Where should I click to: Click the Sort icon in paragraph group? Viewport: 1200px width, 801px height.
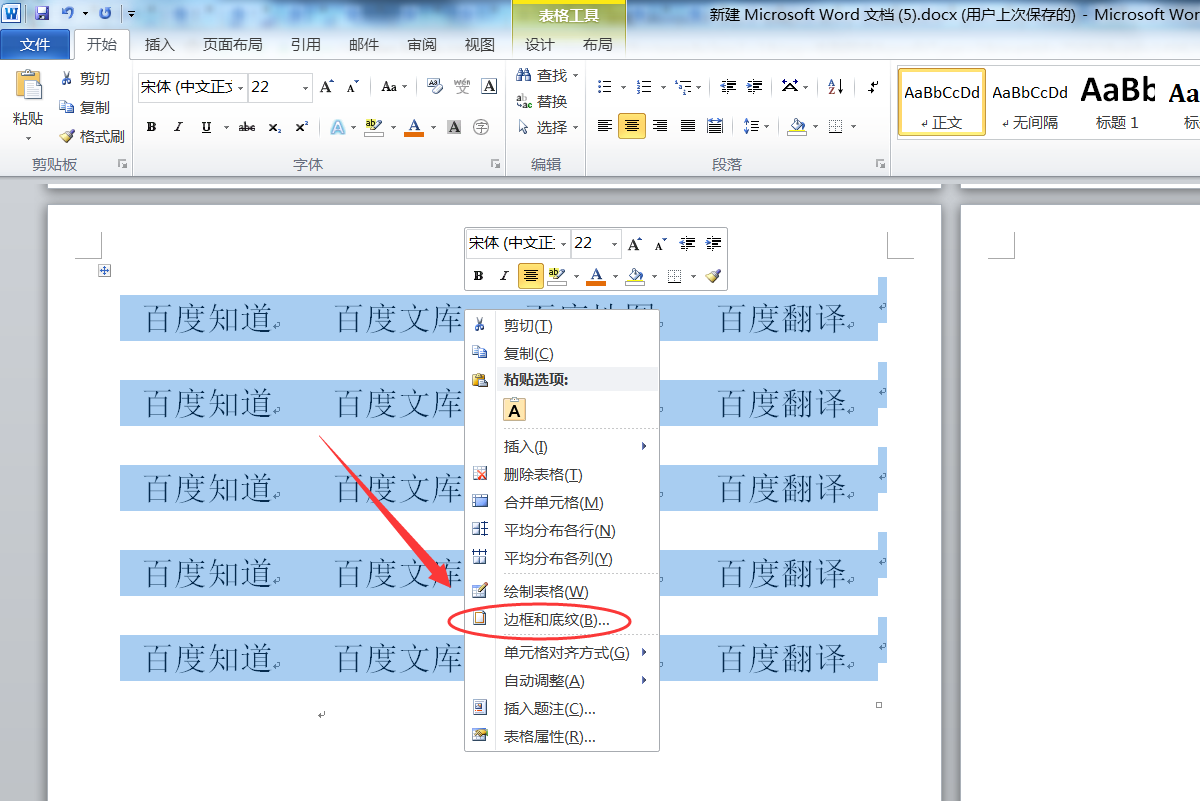click(836, 87)
